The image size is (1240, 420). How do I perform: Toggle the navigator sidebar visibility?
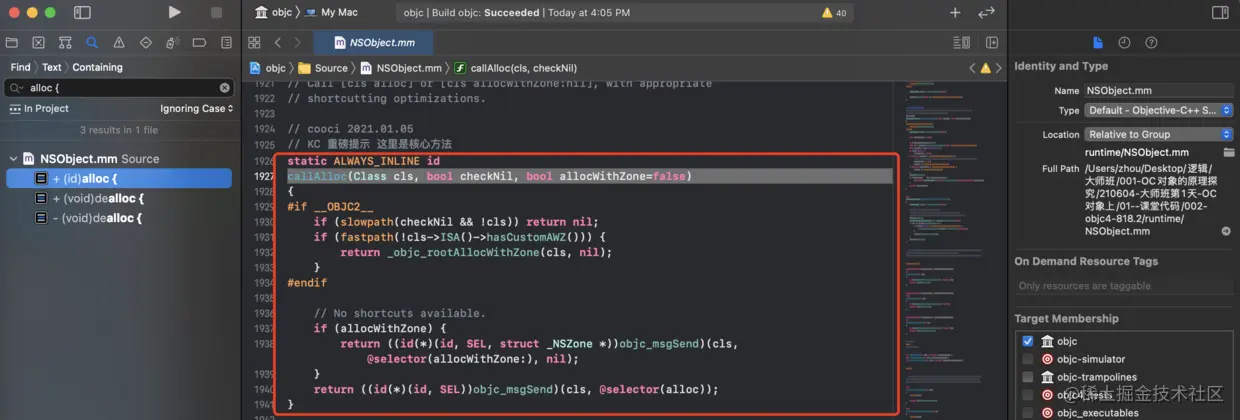[82, 13]
